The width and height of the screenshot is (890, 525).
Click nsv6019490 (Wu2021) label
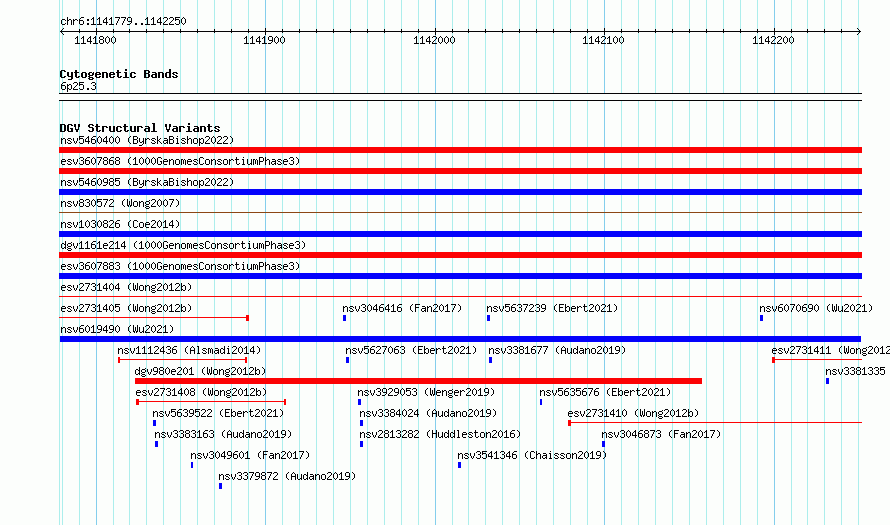click(x=117, y=329)
